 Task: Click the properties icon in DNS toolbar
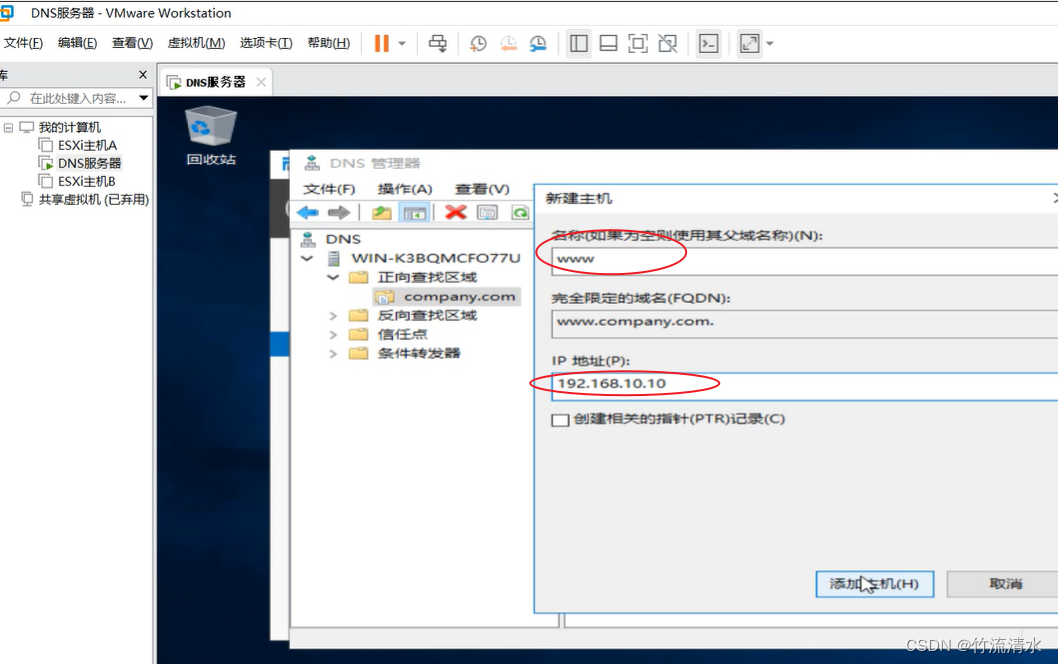pyautogui.click(x=487, y=213)
